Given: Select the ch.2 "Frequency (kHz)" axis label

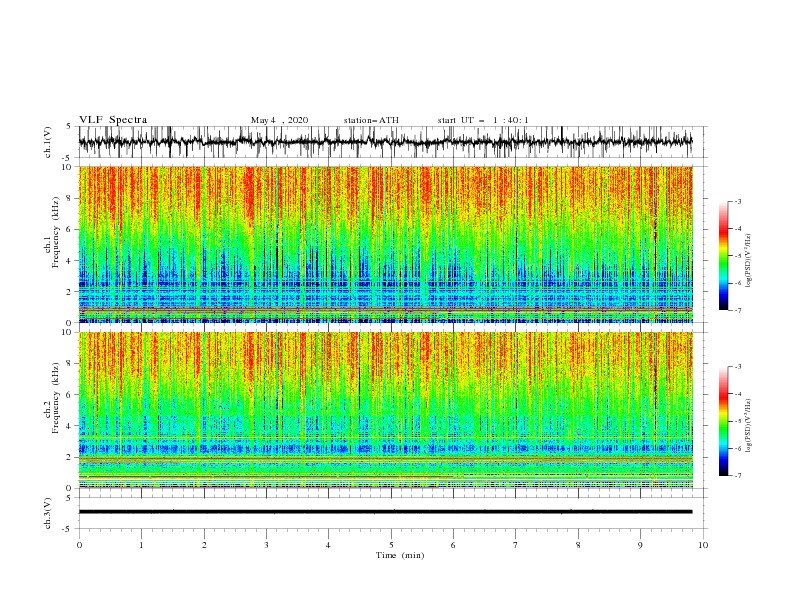Looking at the screenshot, I should pos(56,398).
